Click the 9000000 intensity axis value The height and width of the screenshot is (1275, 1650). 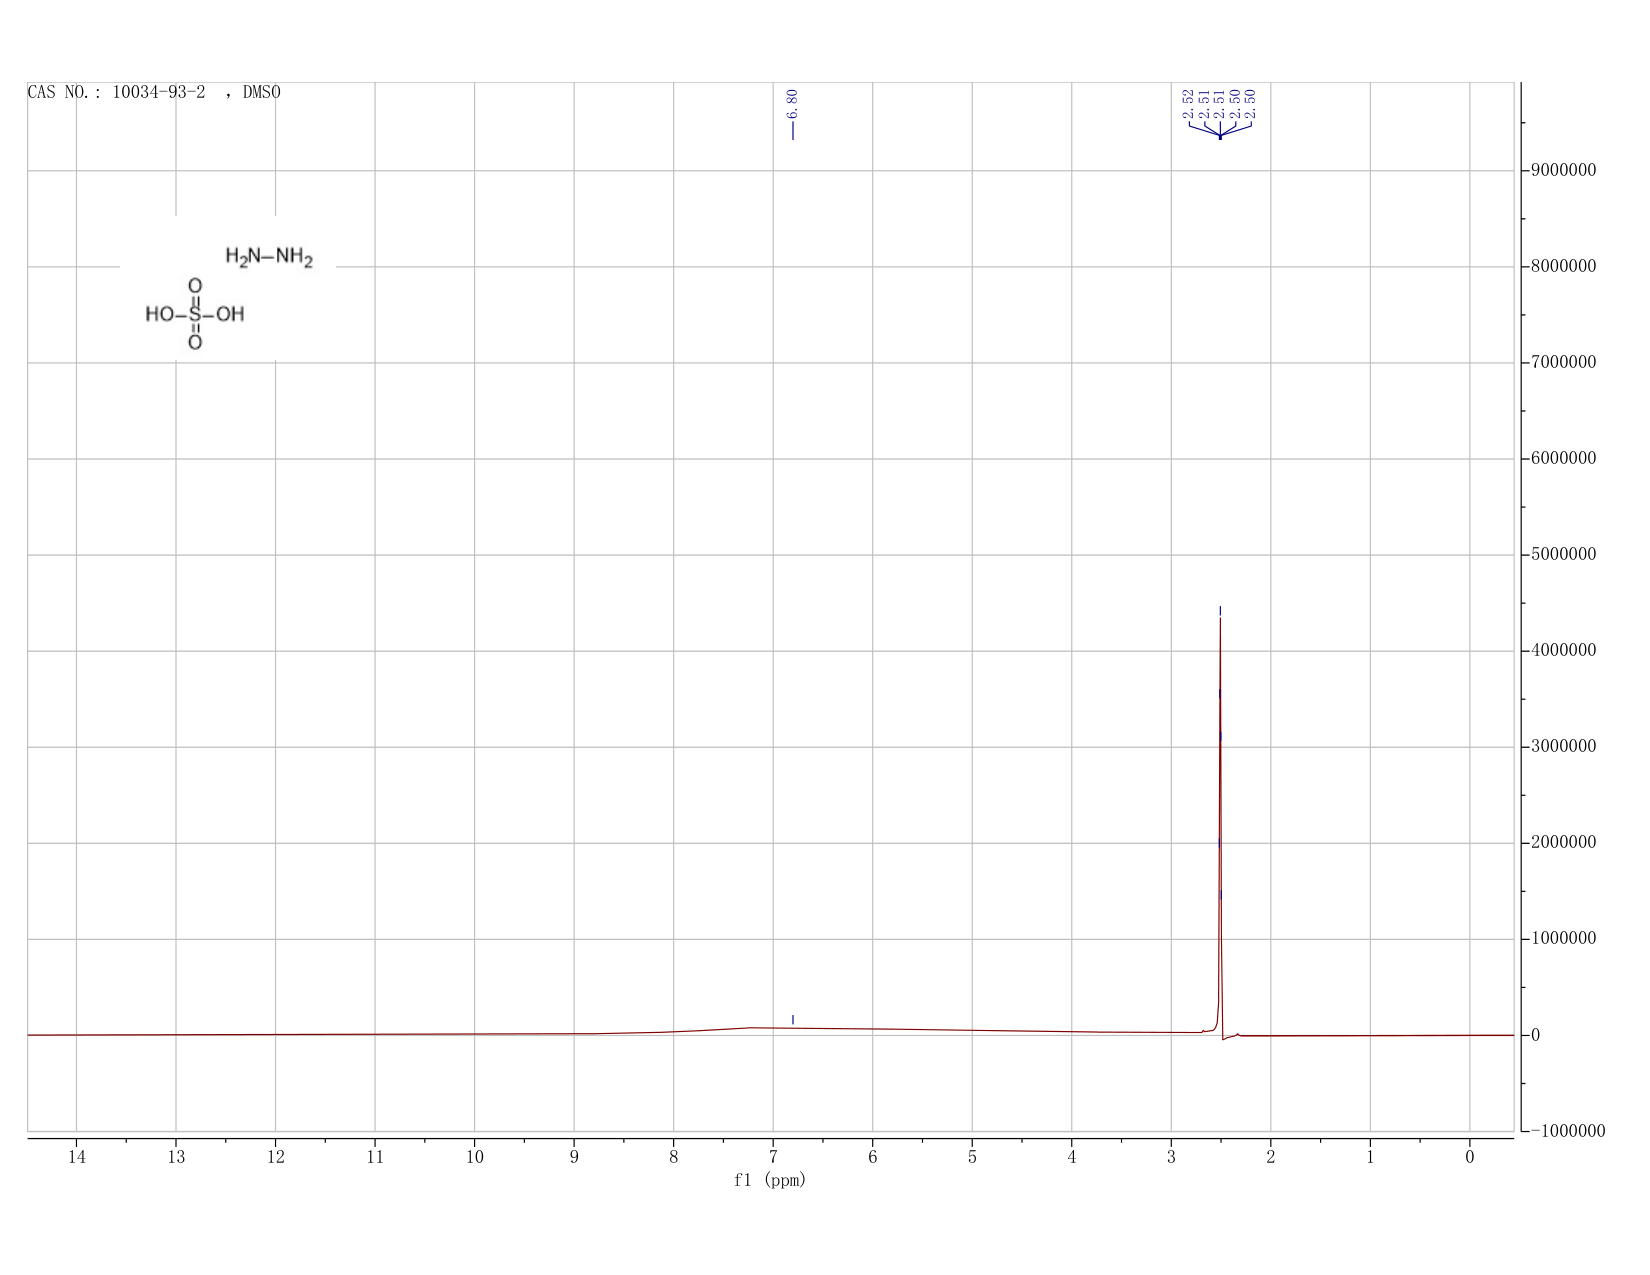click(x=1563, y=170)
